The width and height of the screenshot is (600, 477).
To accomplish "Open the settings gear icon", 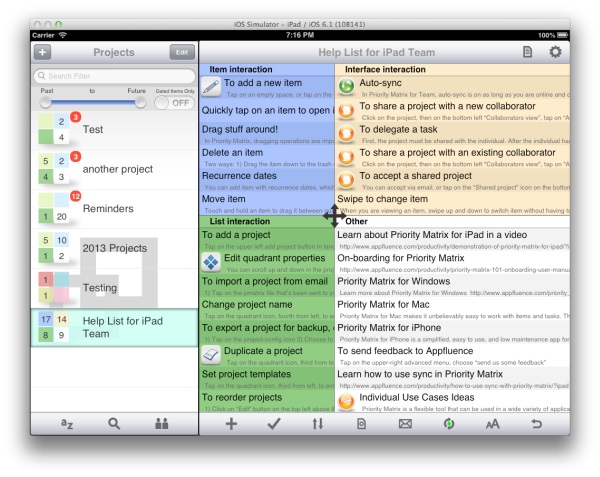I will tap(555, 52).
